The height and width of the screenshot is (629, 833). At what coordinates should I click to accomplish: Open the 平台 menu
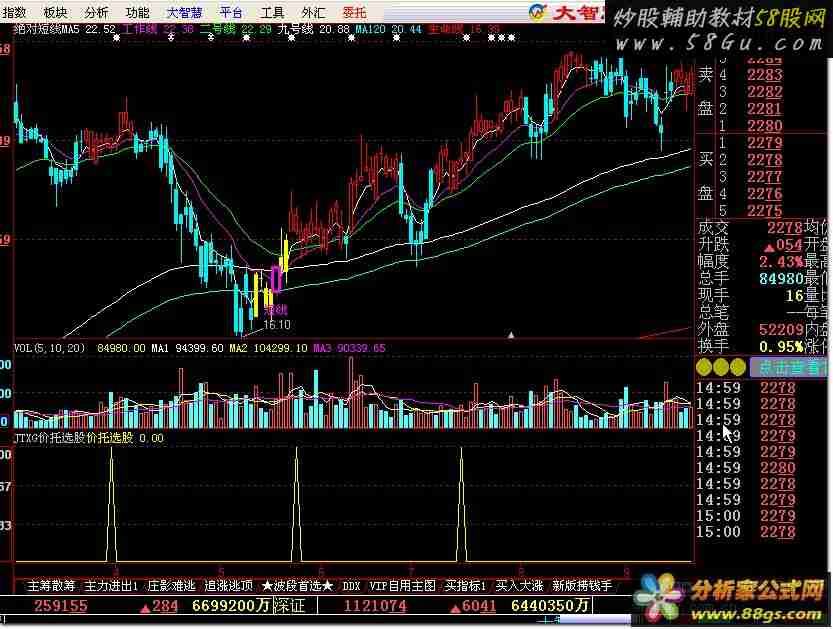coord(231,12)
